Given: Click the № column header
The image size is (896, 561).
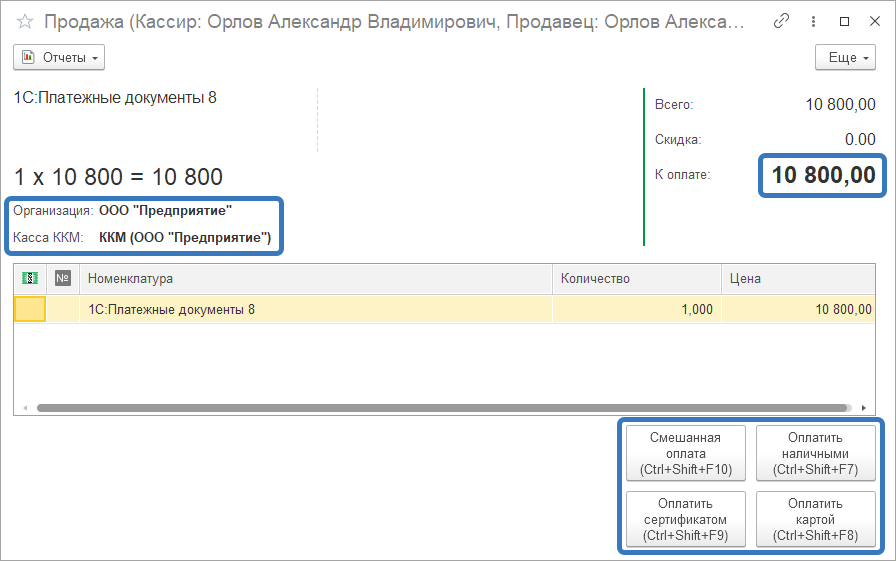Looking at the screenshot, I should pyautogui.click(x=63, y=278).
